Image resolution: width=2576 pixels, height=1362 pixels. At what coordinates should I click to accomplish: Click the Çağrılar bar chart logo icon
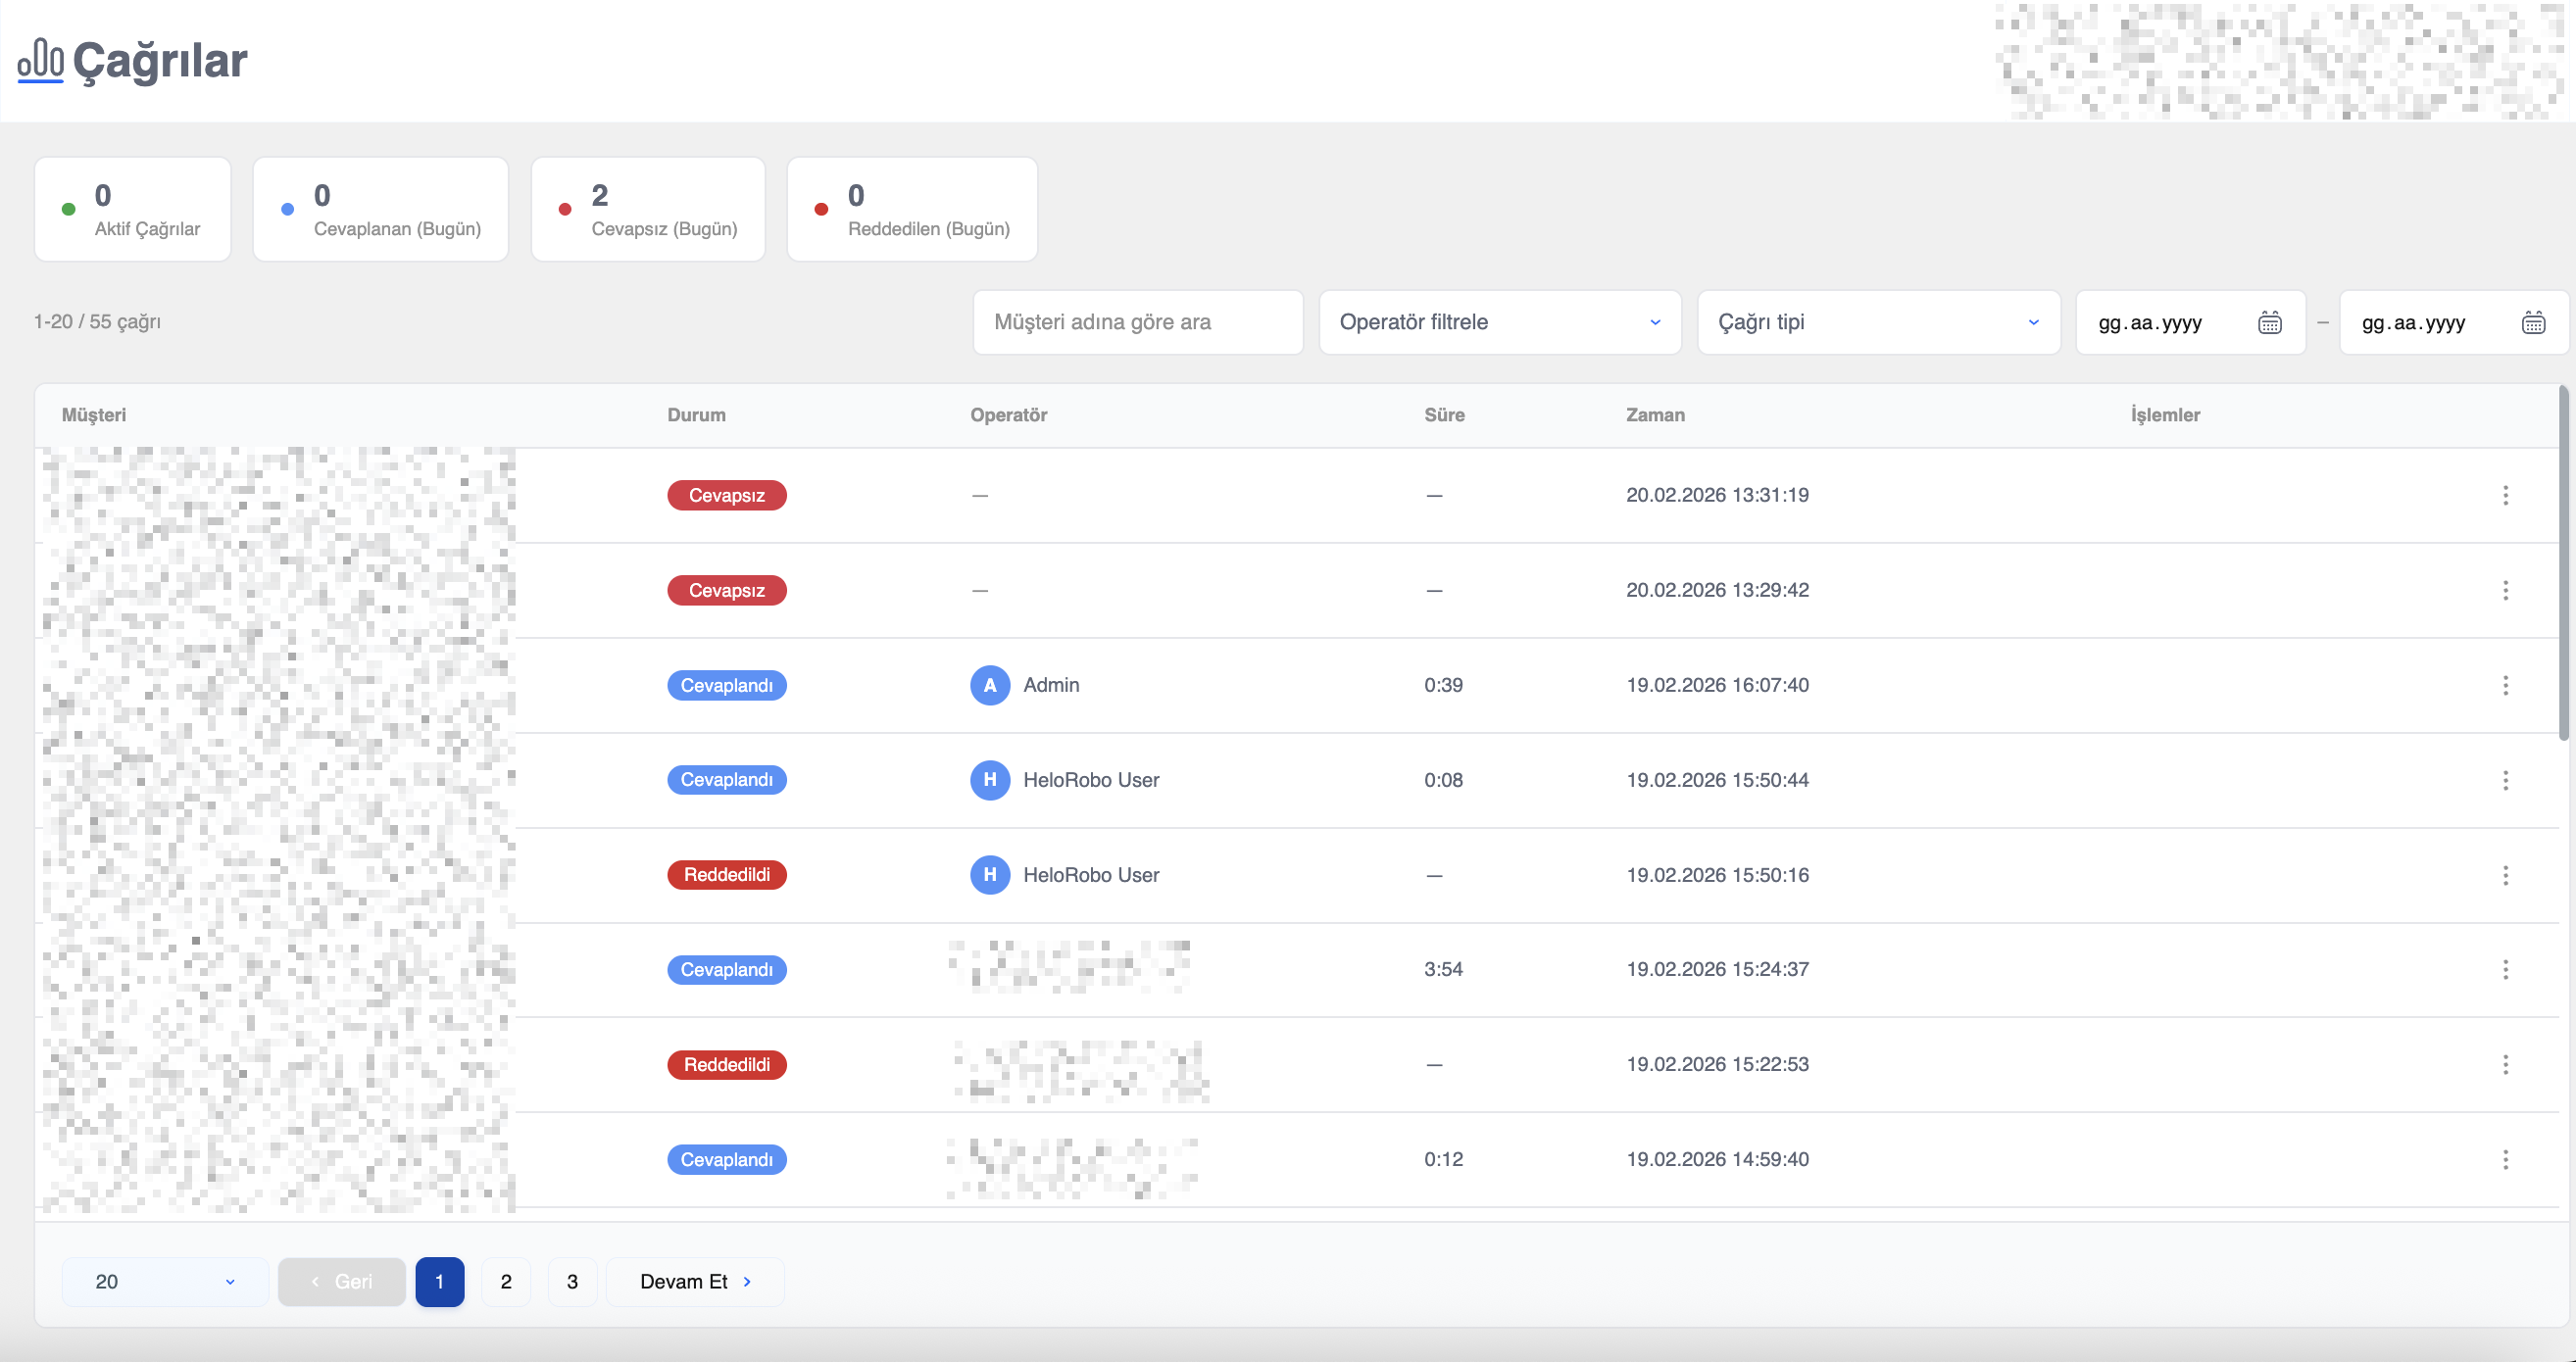(40, 61)
